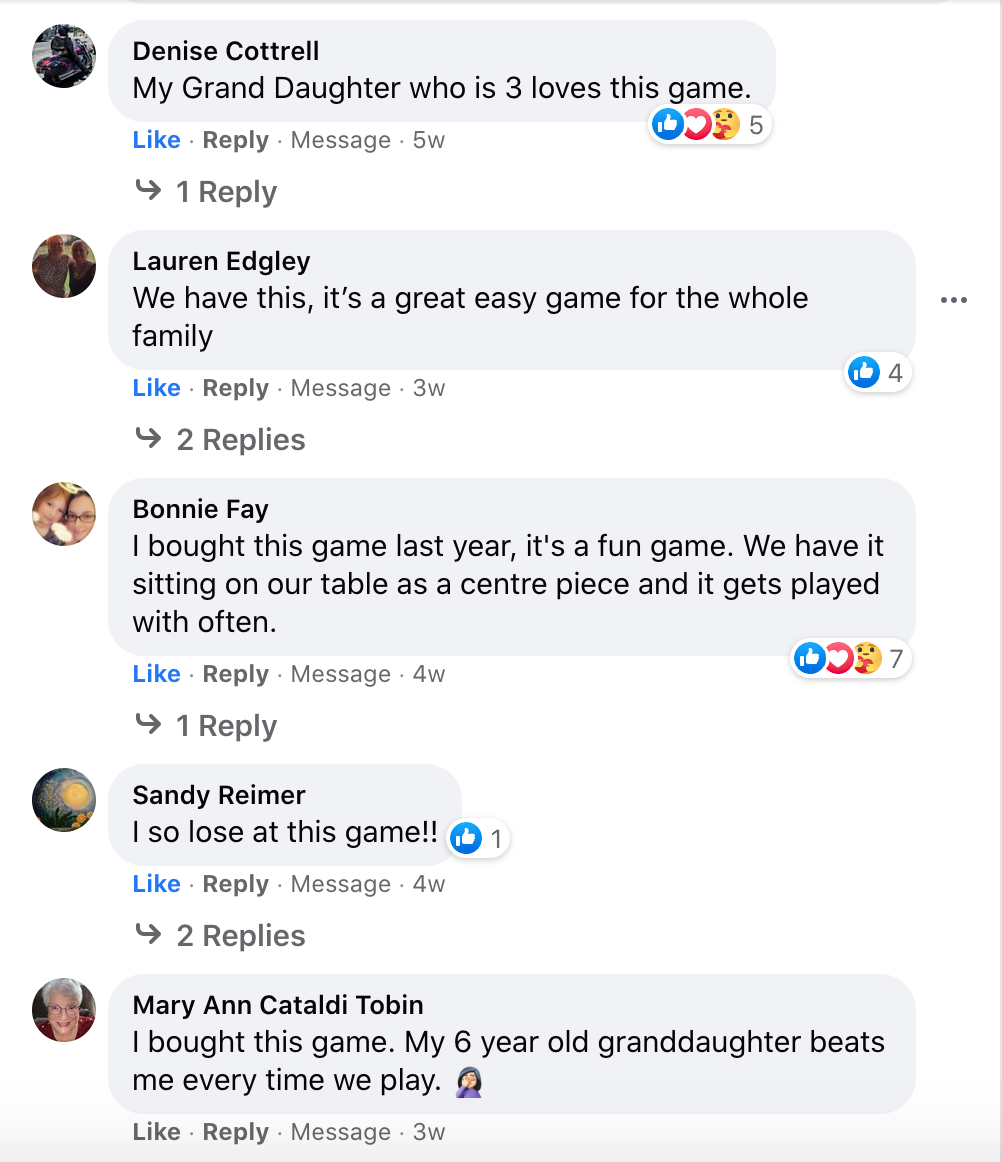Message Sandy Reimer from her comment
Viewport: 1002px width, 1162px height.
pyautogui.click(x=340, y=884)
